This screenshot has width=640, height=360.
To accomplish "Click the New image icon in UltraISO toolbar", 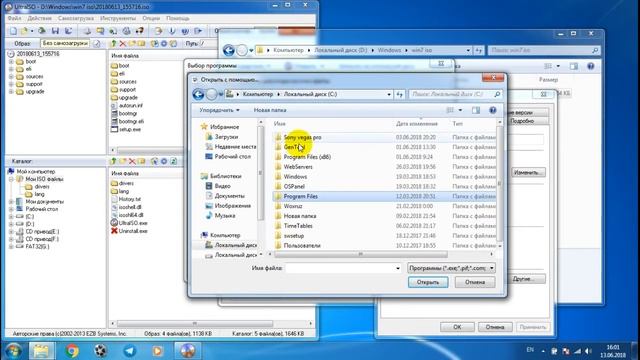I will pos(13,31).
